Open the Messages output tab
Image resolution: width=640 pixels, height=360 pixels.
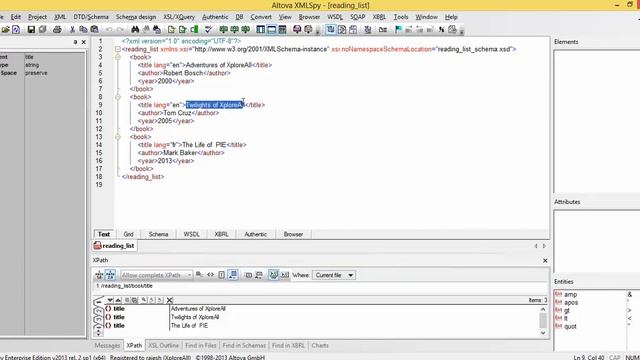tap(107, 346)
